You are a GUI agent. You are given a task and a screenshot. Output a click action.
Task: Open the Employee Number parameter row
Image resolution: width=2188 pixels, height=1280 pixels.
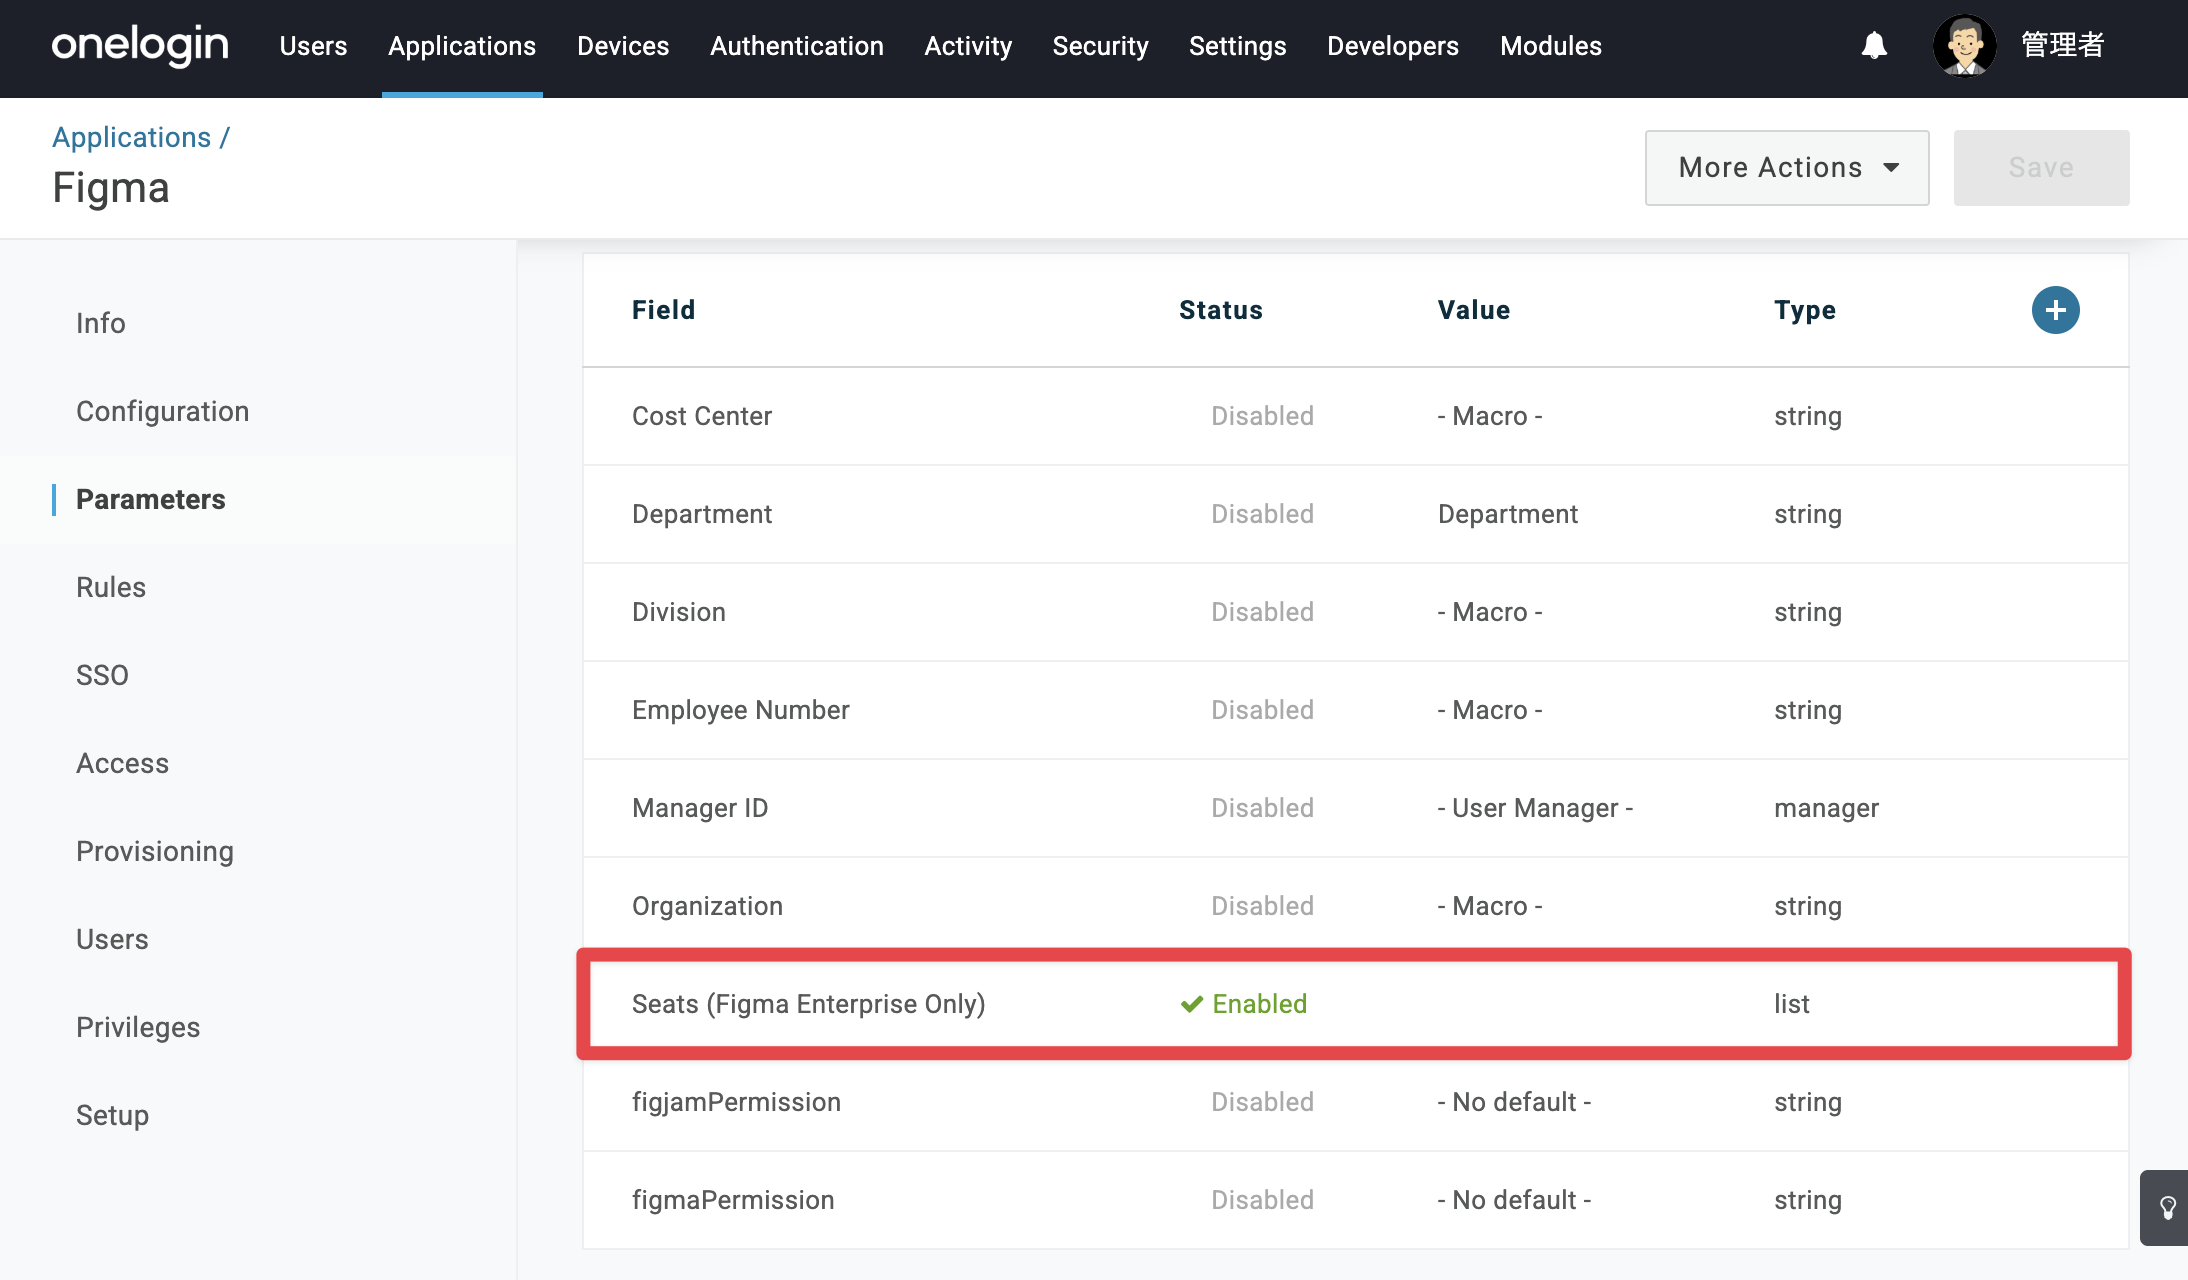click(1355, 710)
